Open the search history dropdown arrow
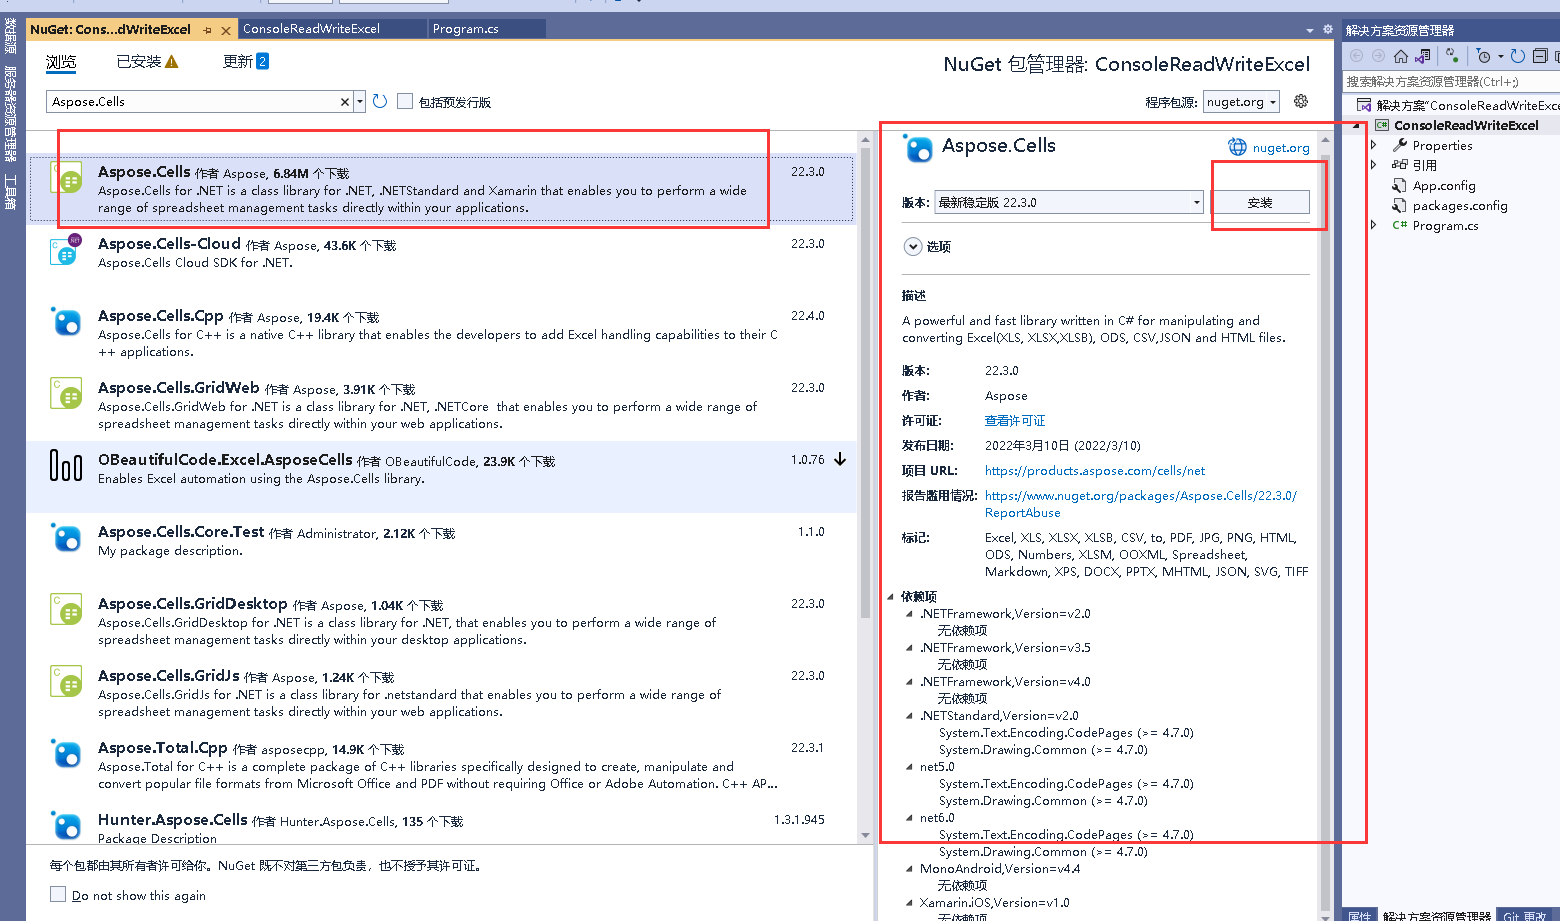This screenshot has width=1560, height=921. click(x=360, y=102)
